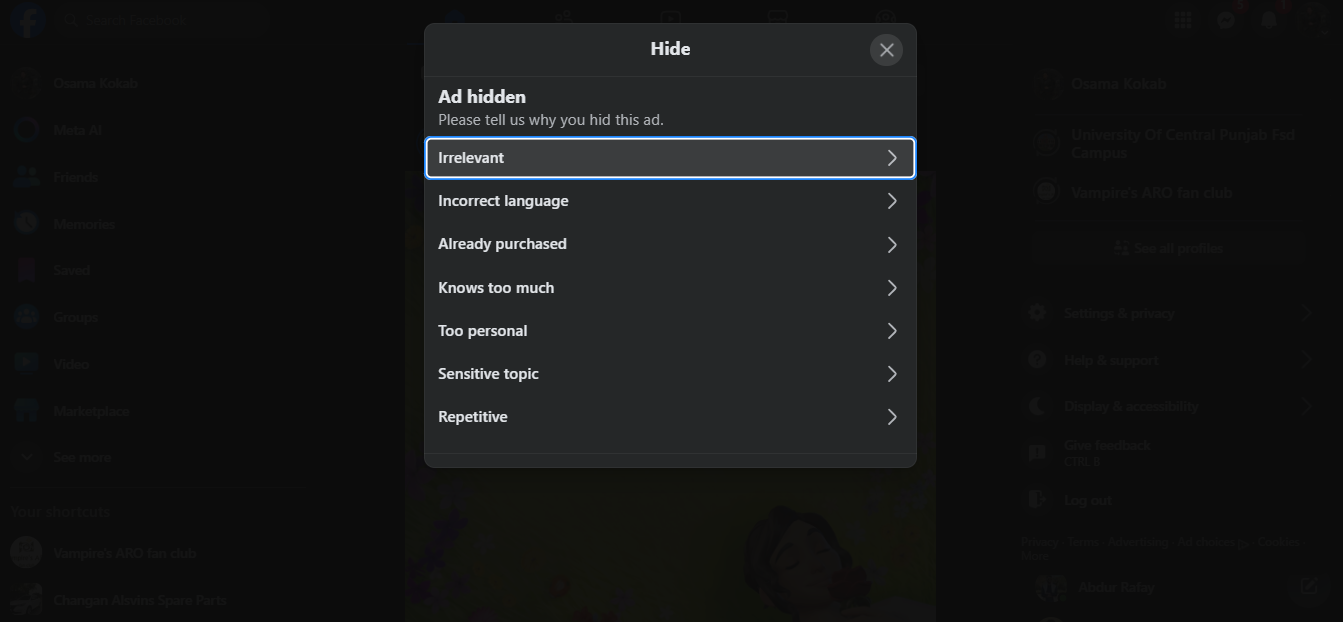The width and height of the screenshot is (1343, 622).
Task: Click the Memories clock icon
Action: click(x=27, y=224)
